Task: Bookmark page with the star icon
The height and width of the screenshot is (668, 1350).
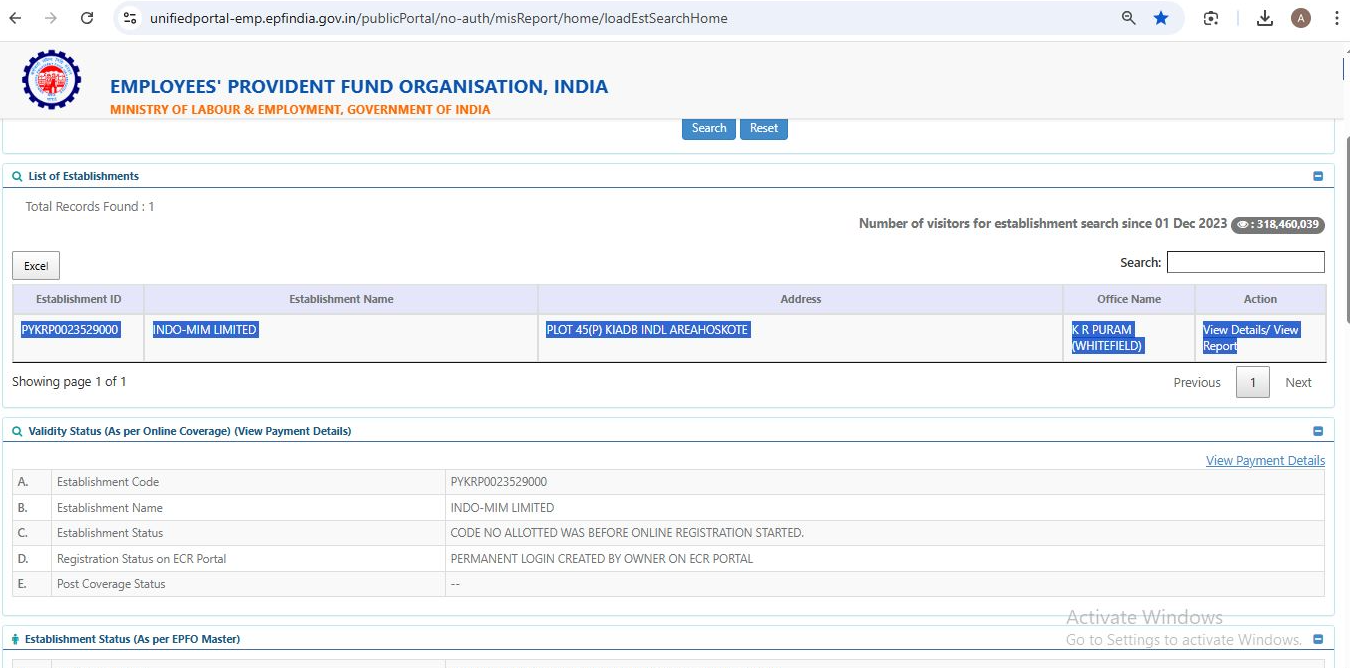Action: point(1161,18)
